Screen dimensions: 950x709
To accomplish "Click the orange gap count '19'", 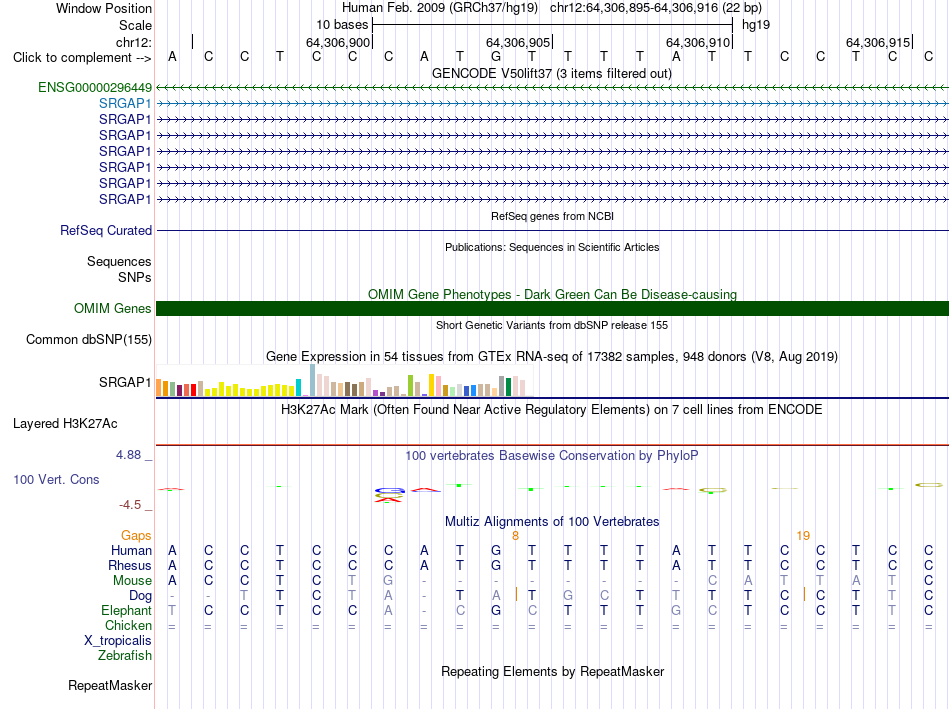I will [803, 536].
